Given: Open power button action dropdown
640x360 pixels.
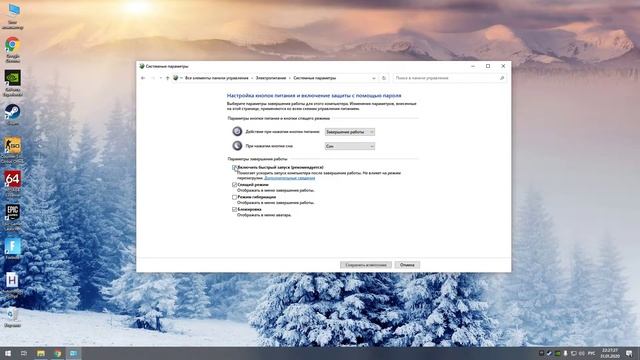Looking at the screenshot, I should point(350,132).
